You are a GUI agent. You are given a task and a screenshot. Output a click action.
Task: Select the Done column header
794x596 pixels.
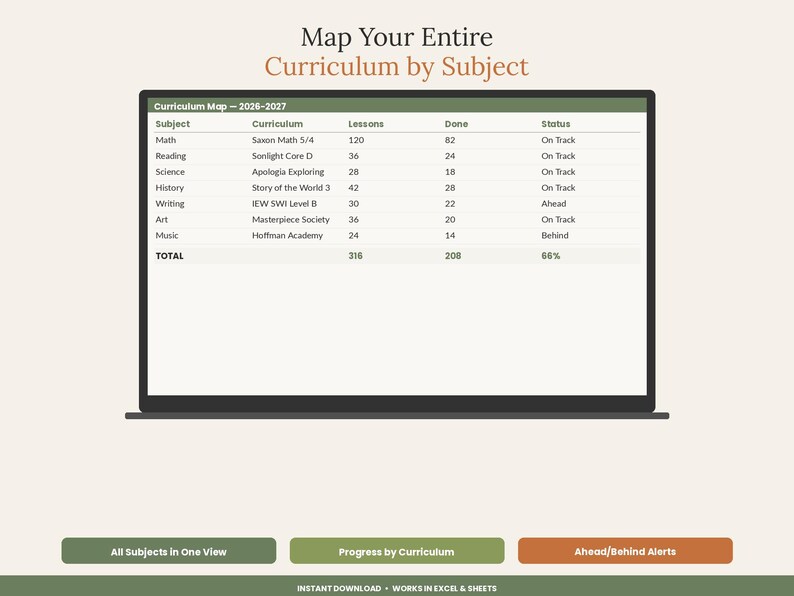coord(456,124)
